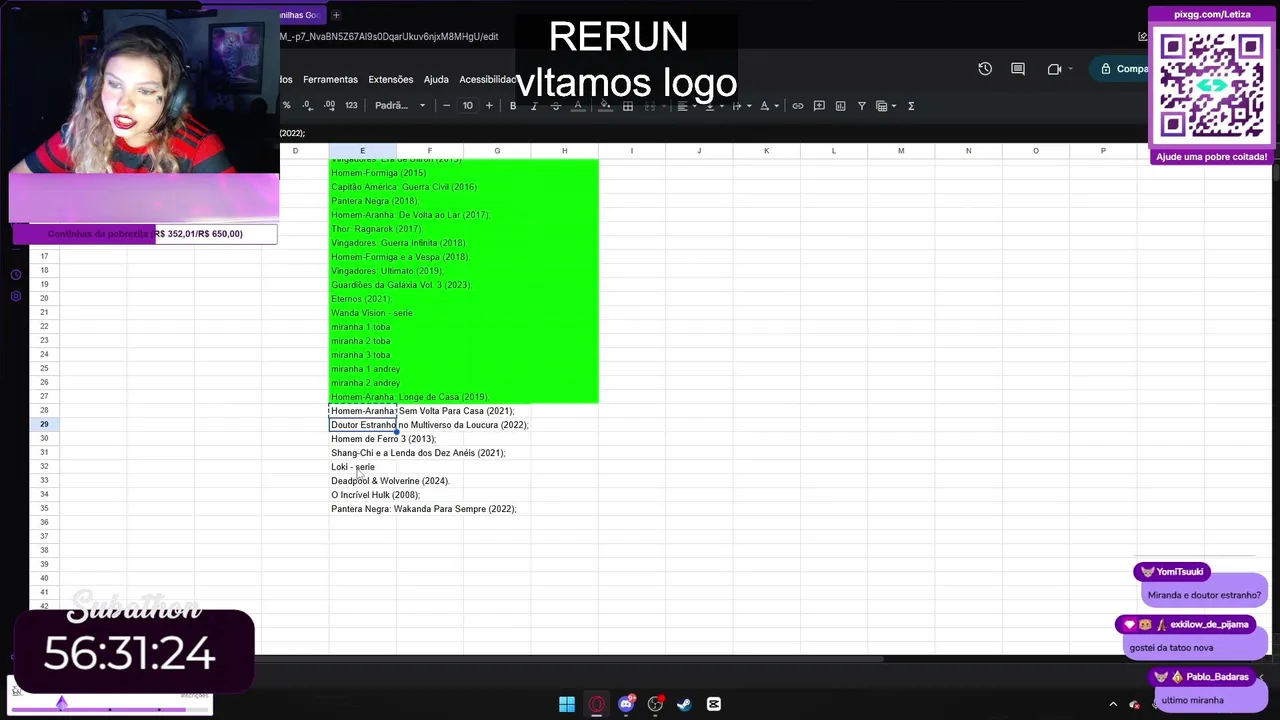The image size is (1280, 720).
Task: Select cell 'Deadpool & Wolverine (2024)'
Action: point(390,481)
